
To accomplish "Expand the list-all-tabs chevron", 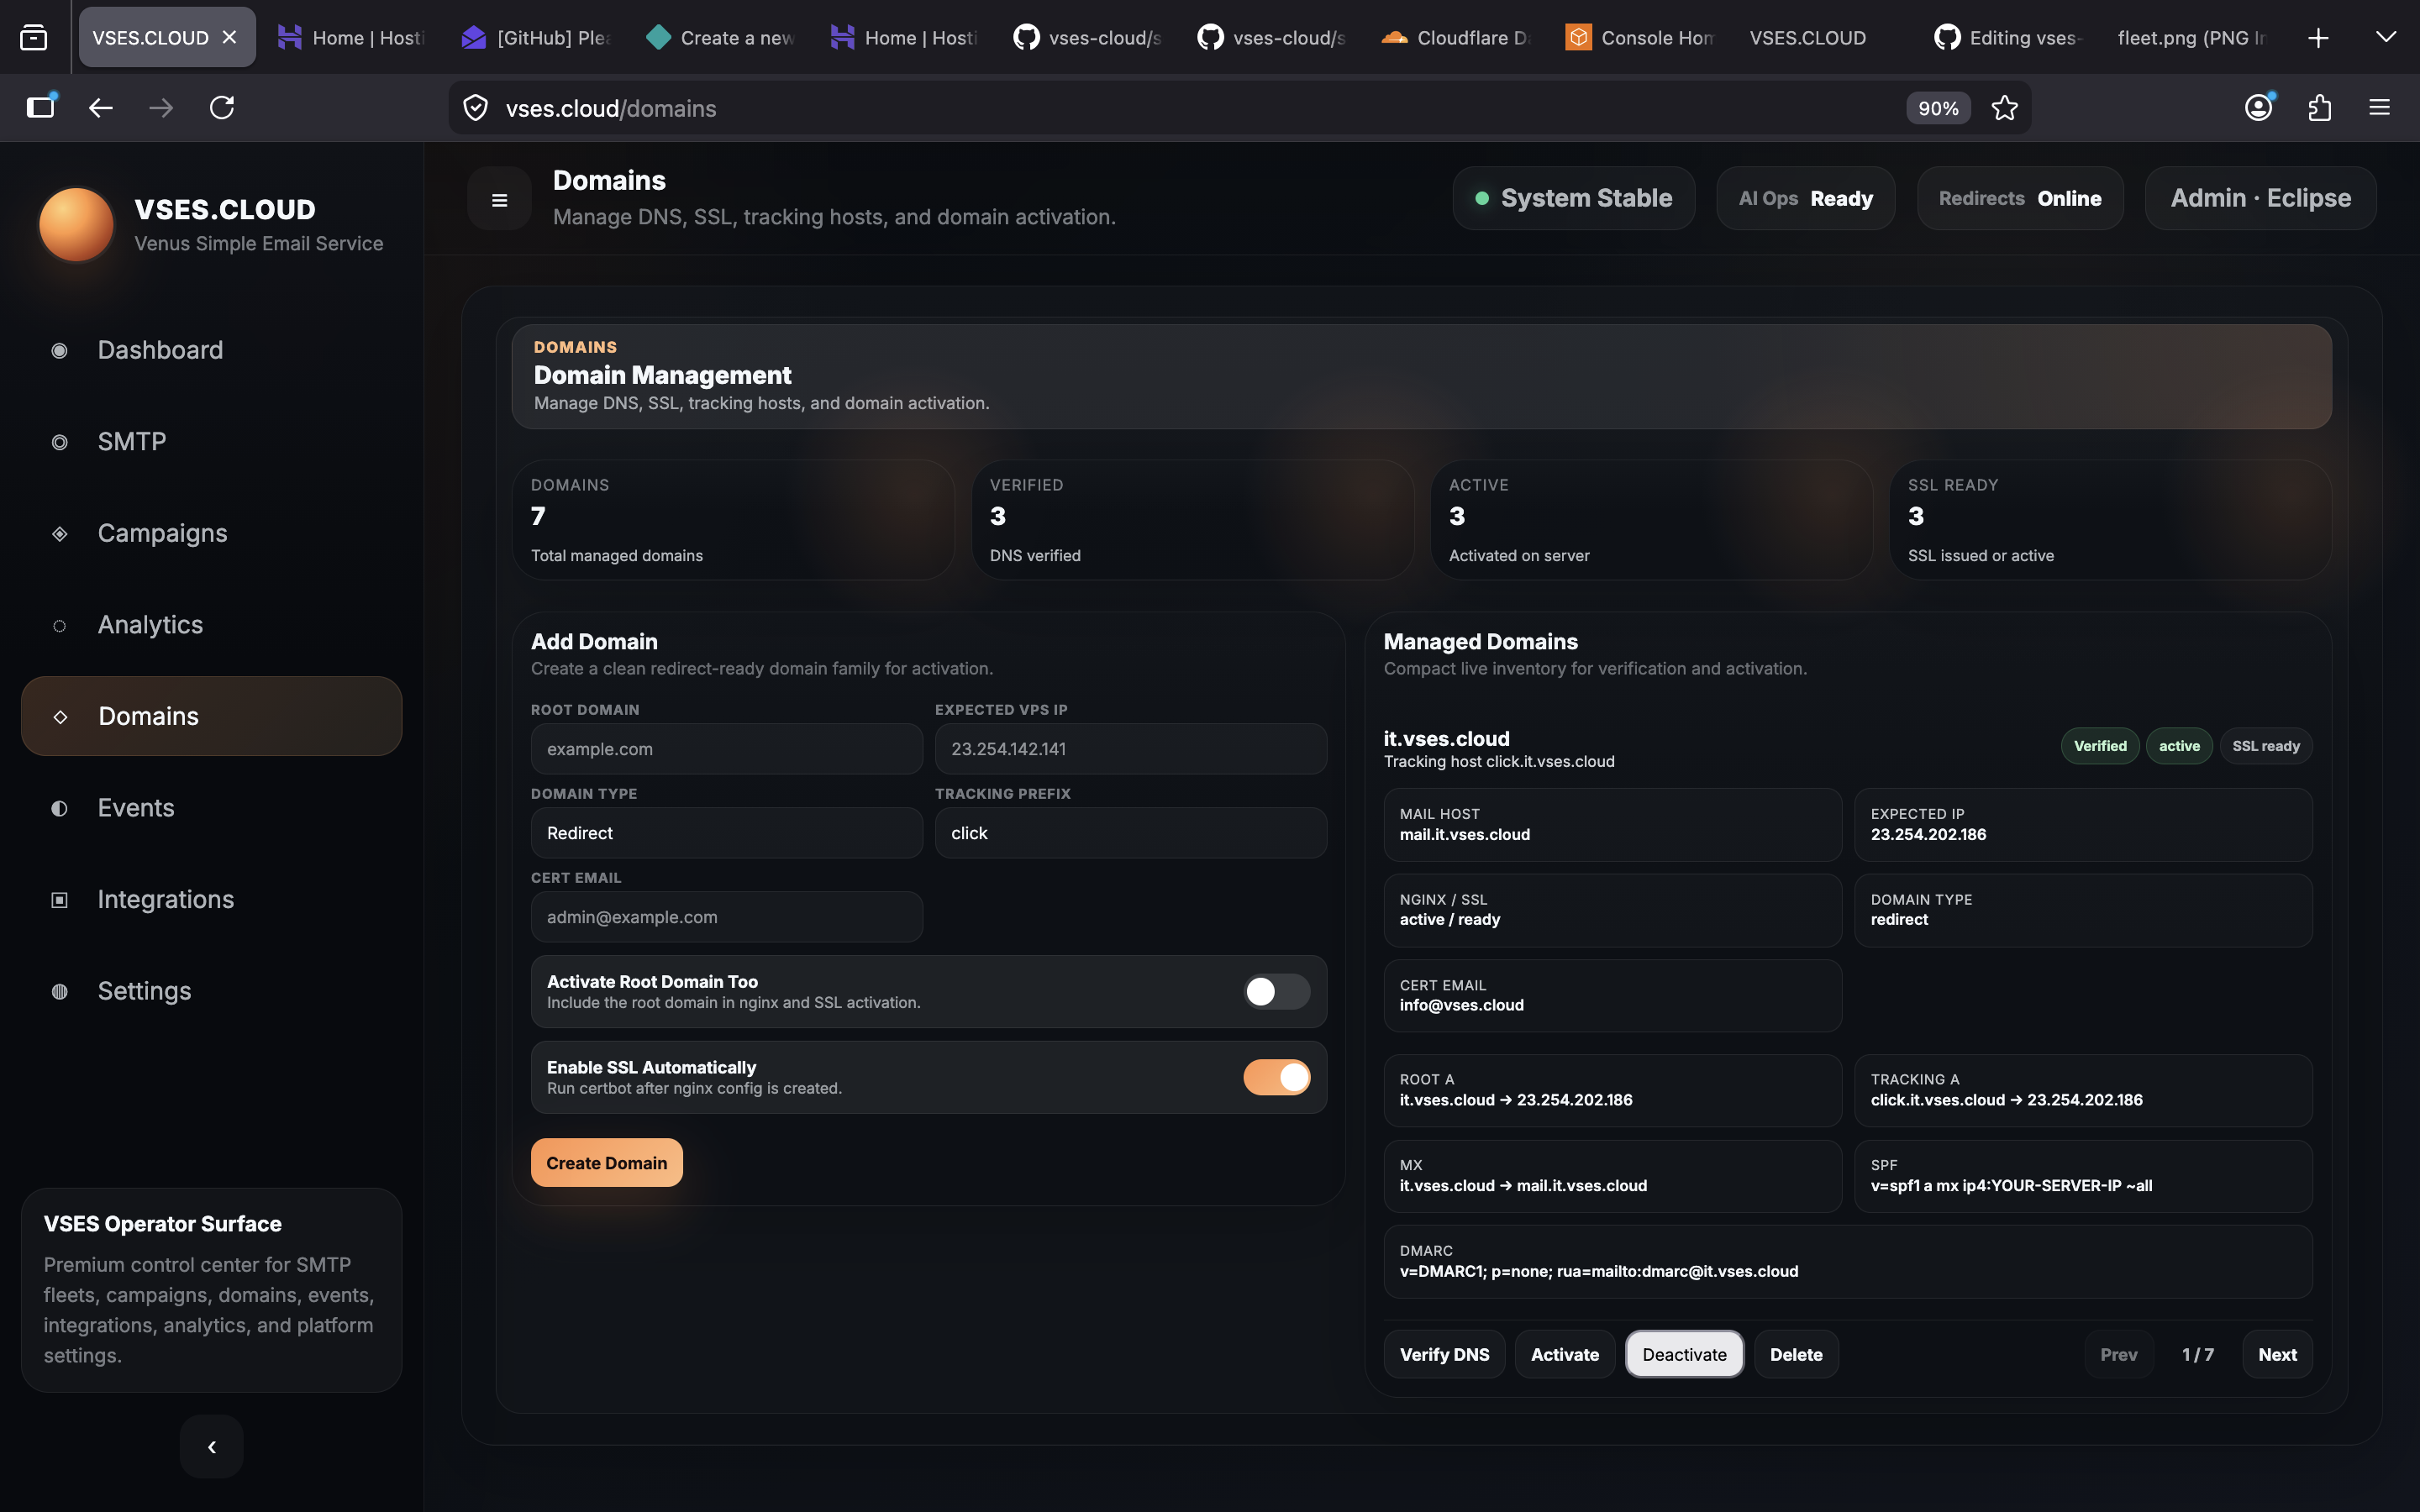I will (x=2386, y=37).
